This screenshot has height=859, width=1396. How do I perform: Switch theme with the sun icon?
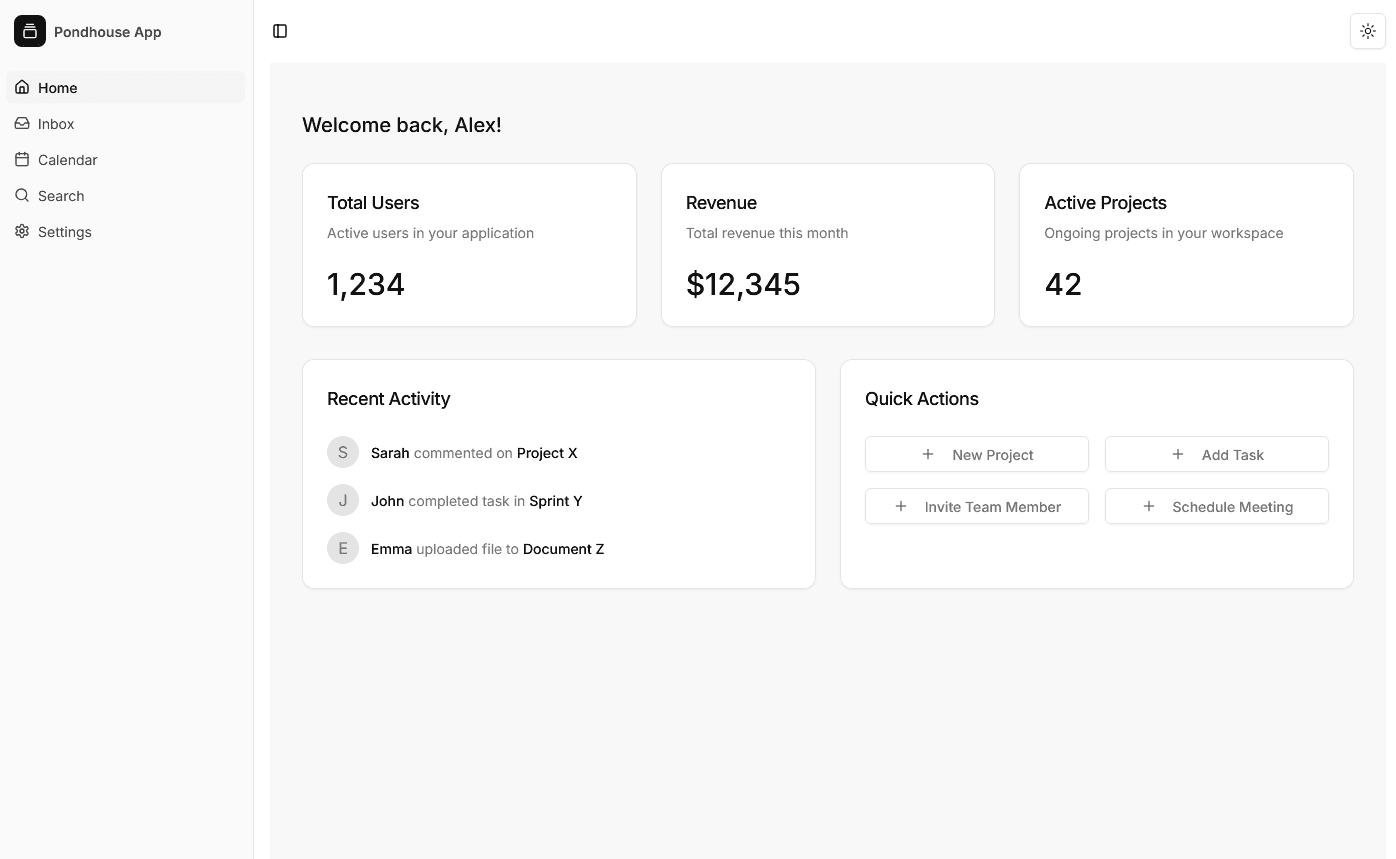(1367, 31)
